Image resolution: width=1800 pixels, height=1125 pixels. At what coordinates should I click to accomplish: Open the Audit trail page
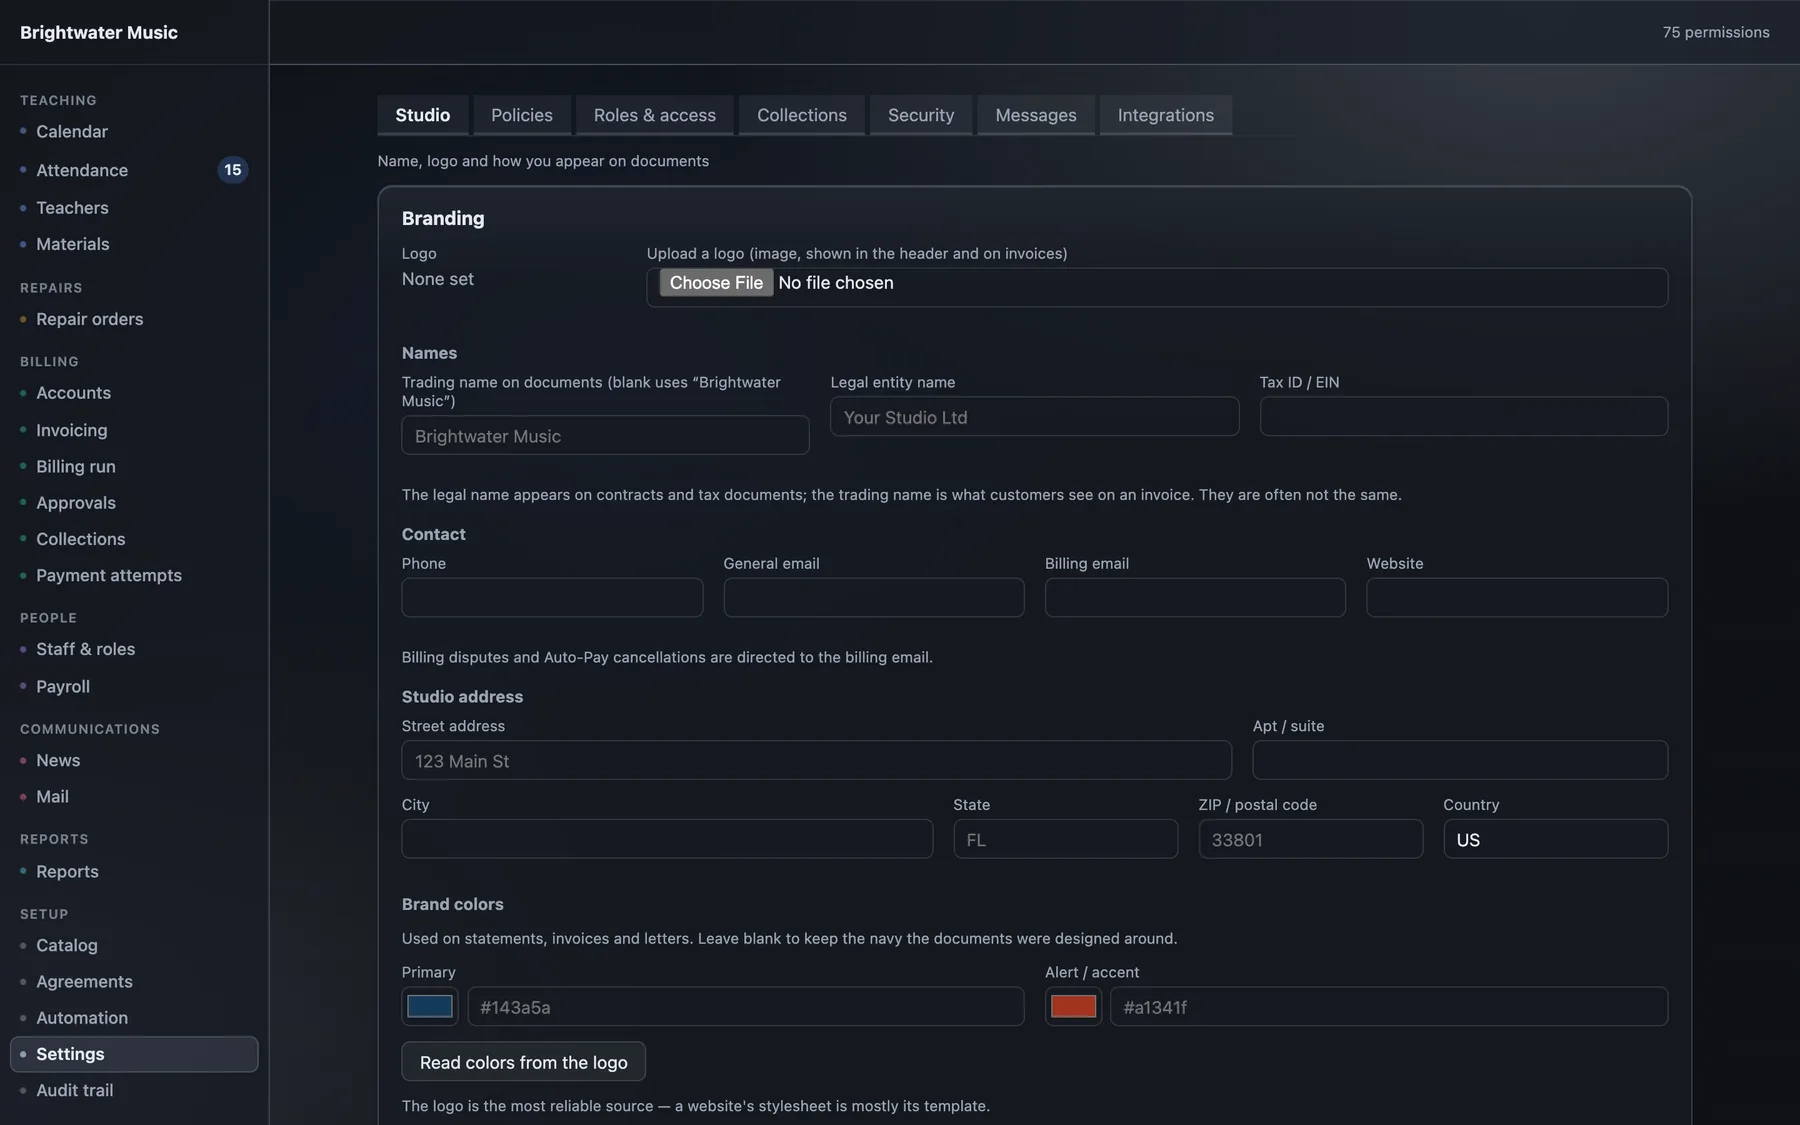click(x=75, y=1090)
